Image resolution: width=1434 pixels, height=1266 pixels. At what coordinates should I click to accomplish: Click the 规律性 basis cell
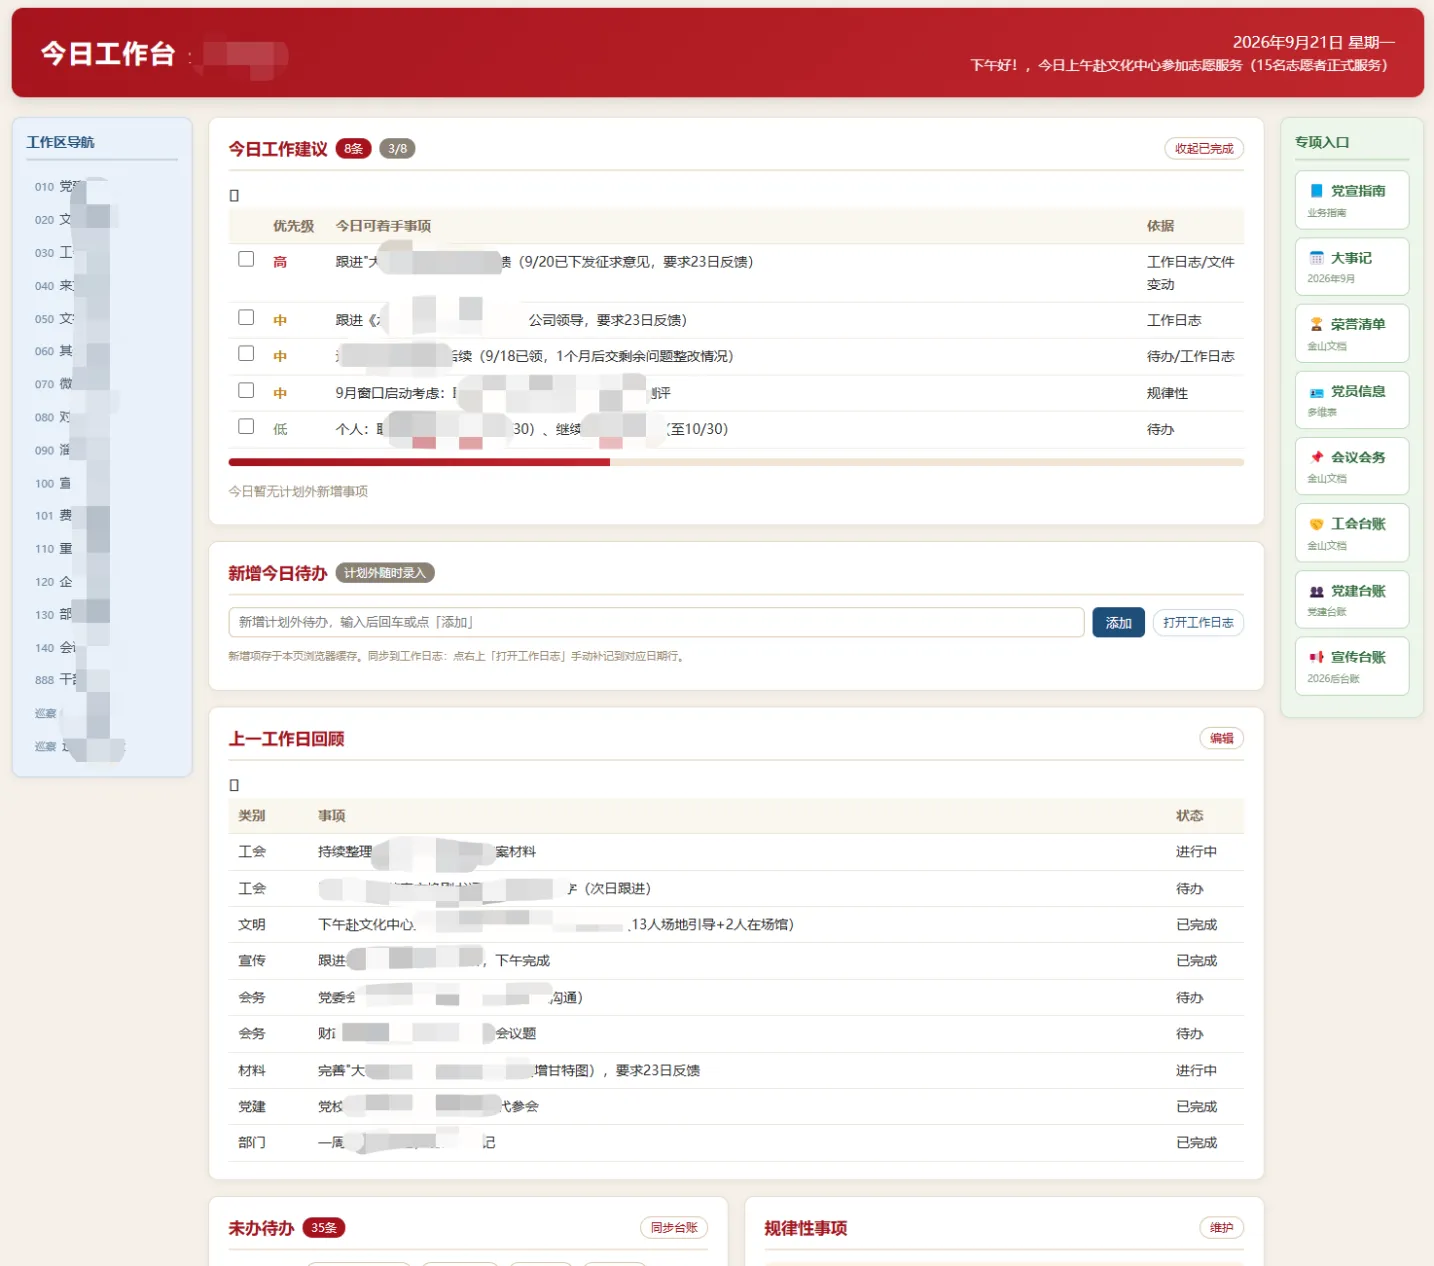(1167, 393)
